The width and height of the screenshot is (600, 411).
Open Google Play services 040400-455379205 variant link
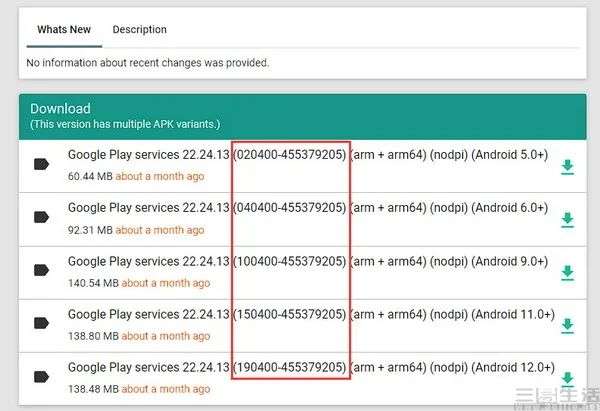[x=308, y=208]
